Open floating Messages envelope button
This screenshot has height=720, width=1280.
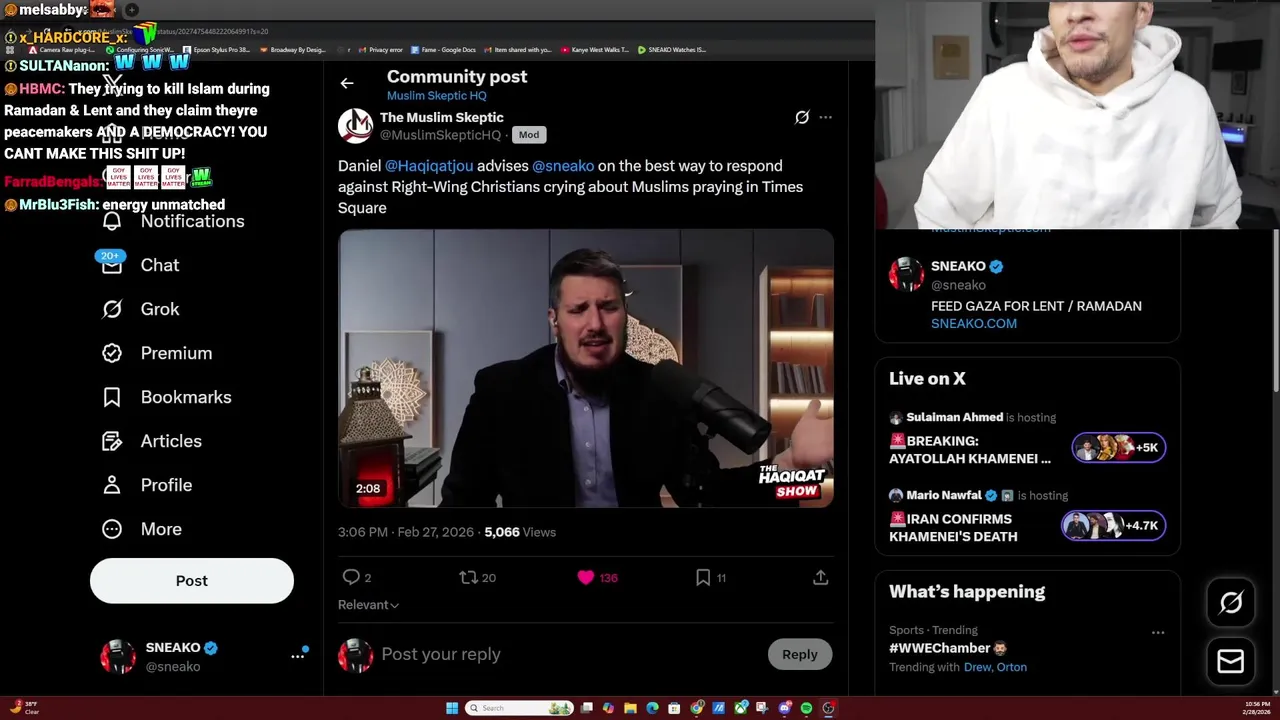click(1231, 661)
